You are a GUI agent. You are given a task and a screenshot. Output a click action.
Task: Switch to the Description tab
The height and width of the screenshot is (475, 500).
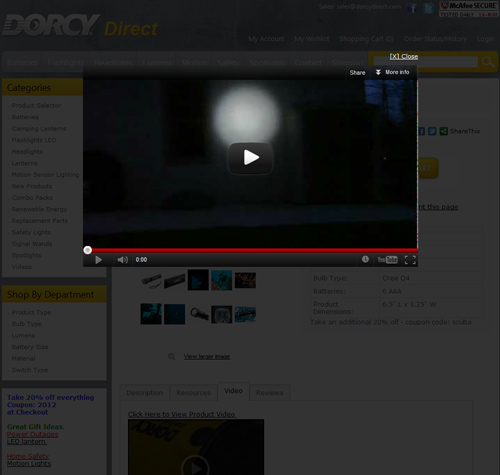(x=145, y=393)
